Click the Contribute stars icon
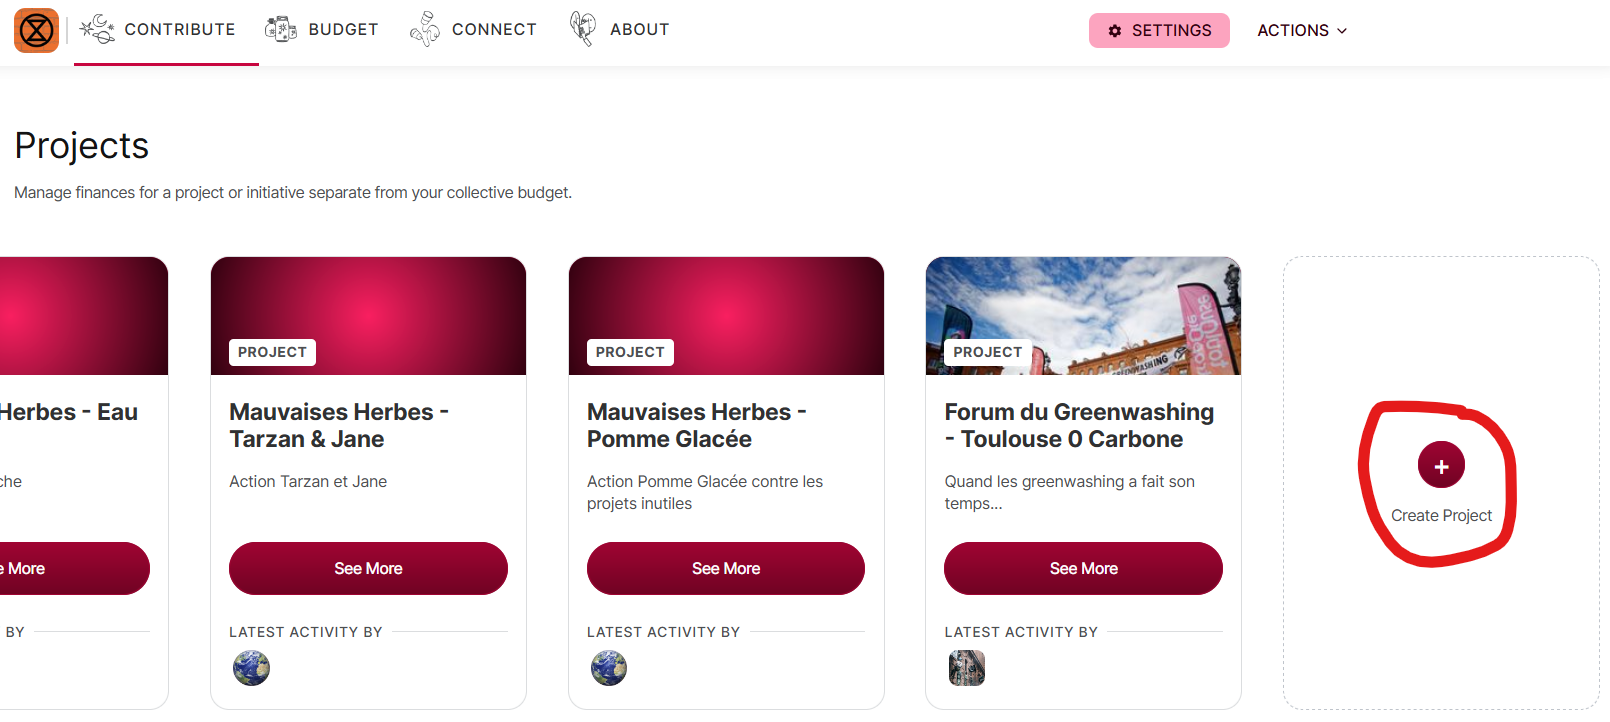Viewport: 1610px width, 722px height. [97, 30]
